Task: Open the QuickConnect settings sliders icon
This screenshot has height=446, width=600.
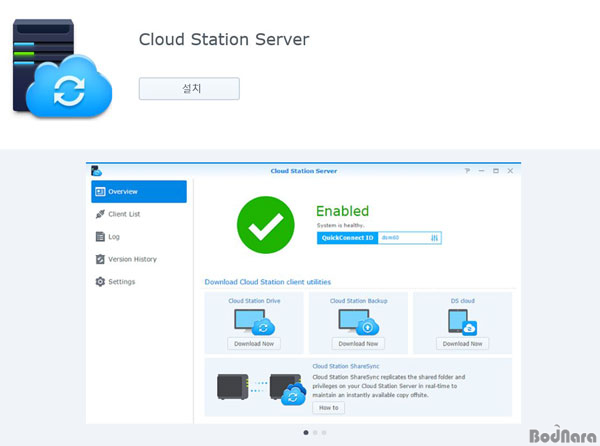Action: point(434,238)
